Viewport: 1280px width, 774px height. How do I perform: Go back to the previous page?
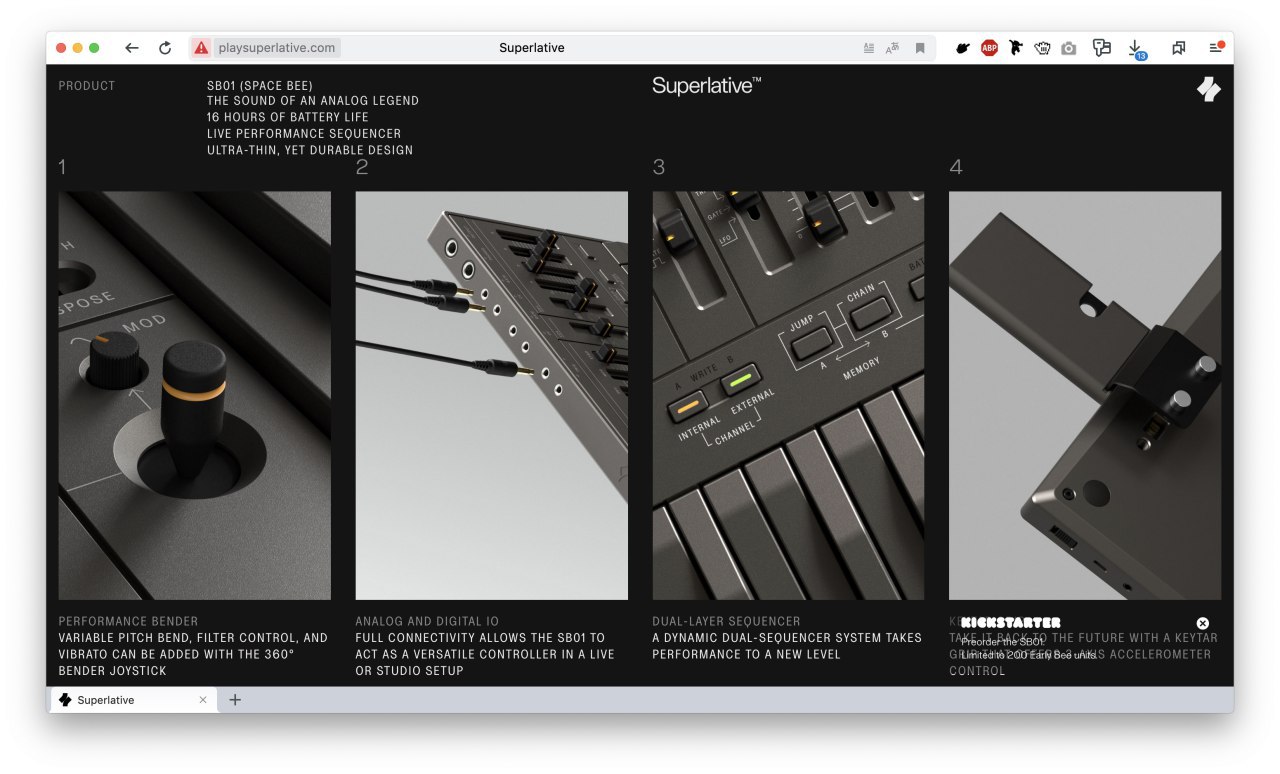132,48
